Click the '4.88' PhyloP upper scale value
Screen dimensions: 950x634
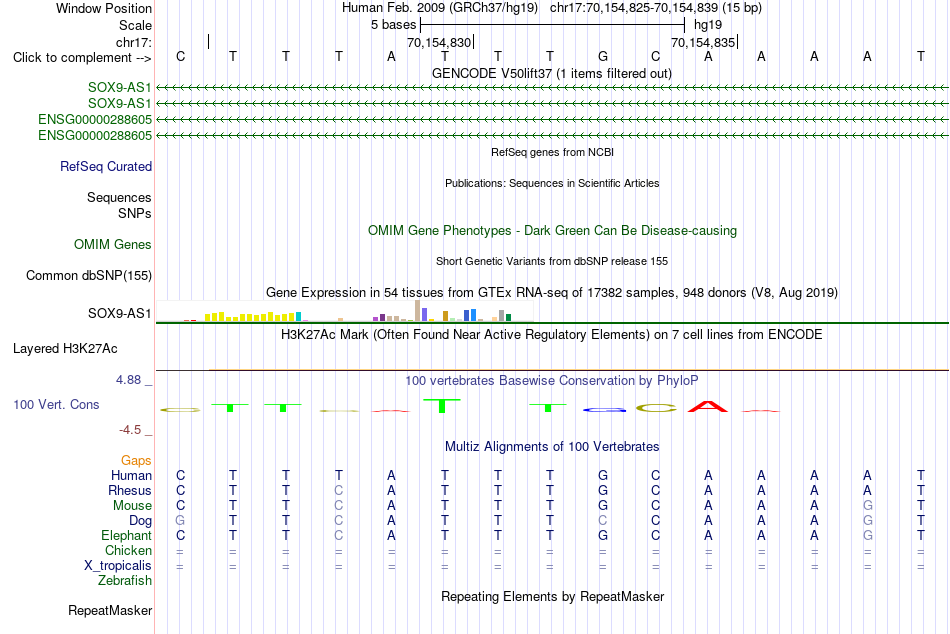coord(128,379)
